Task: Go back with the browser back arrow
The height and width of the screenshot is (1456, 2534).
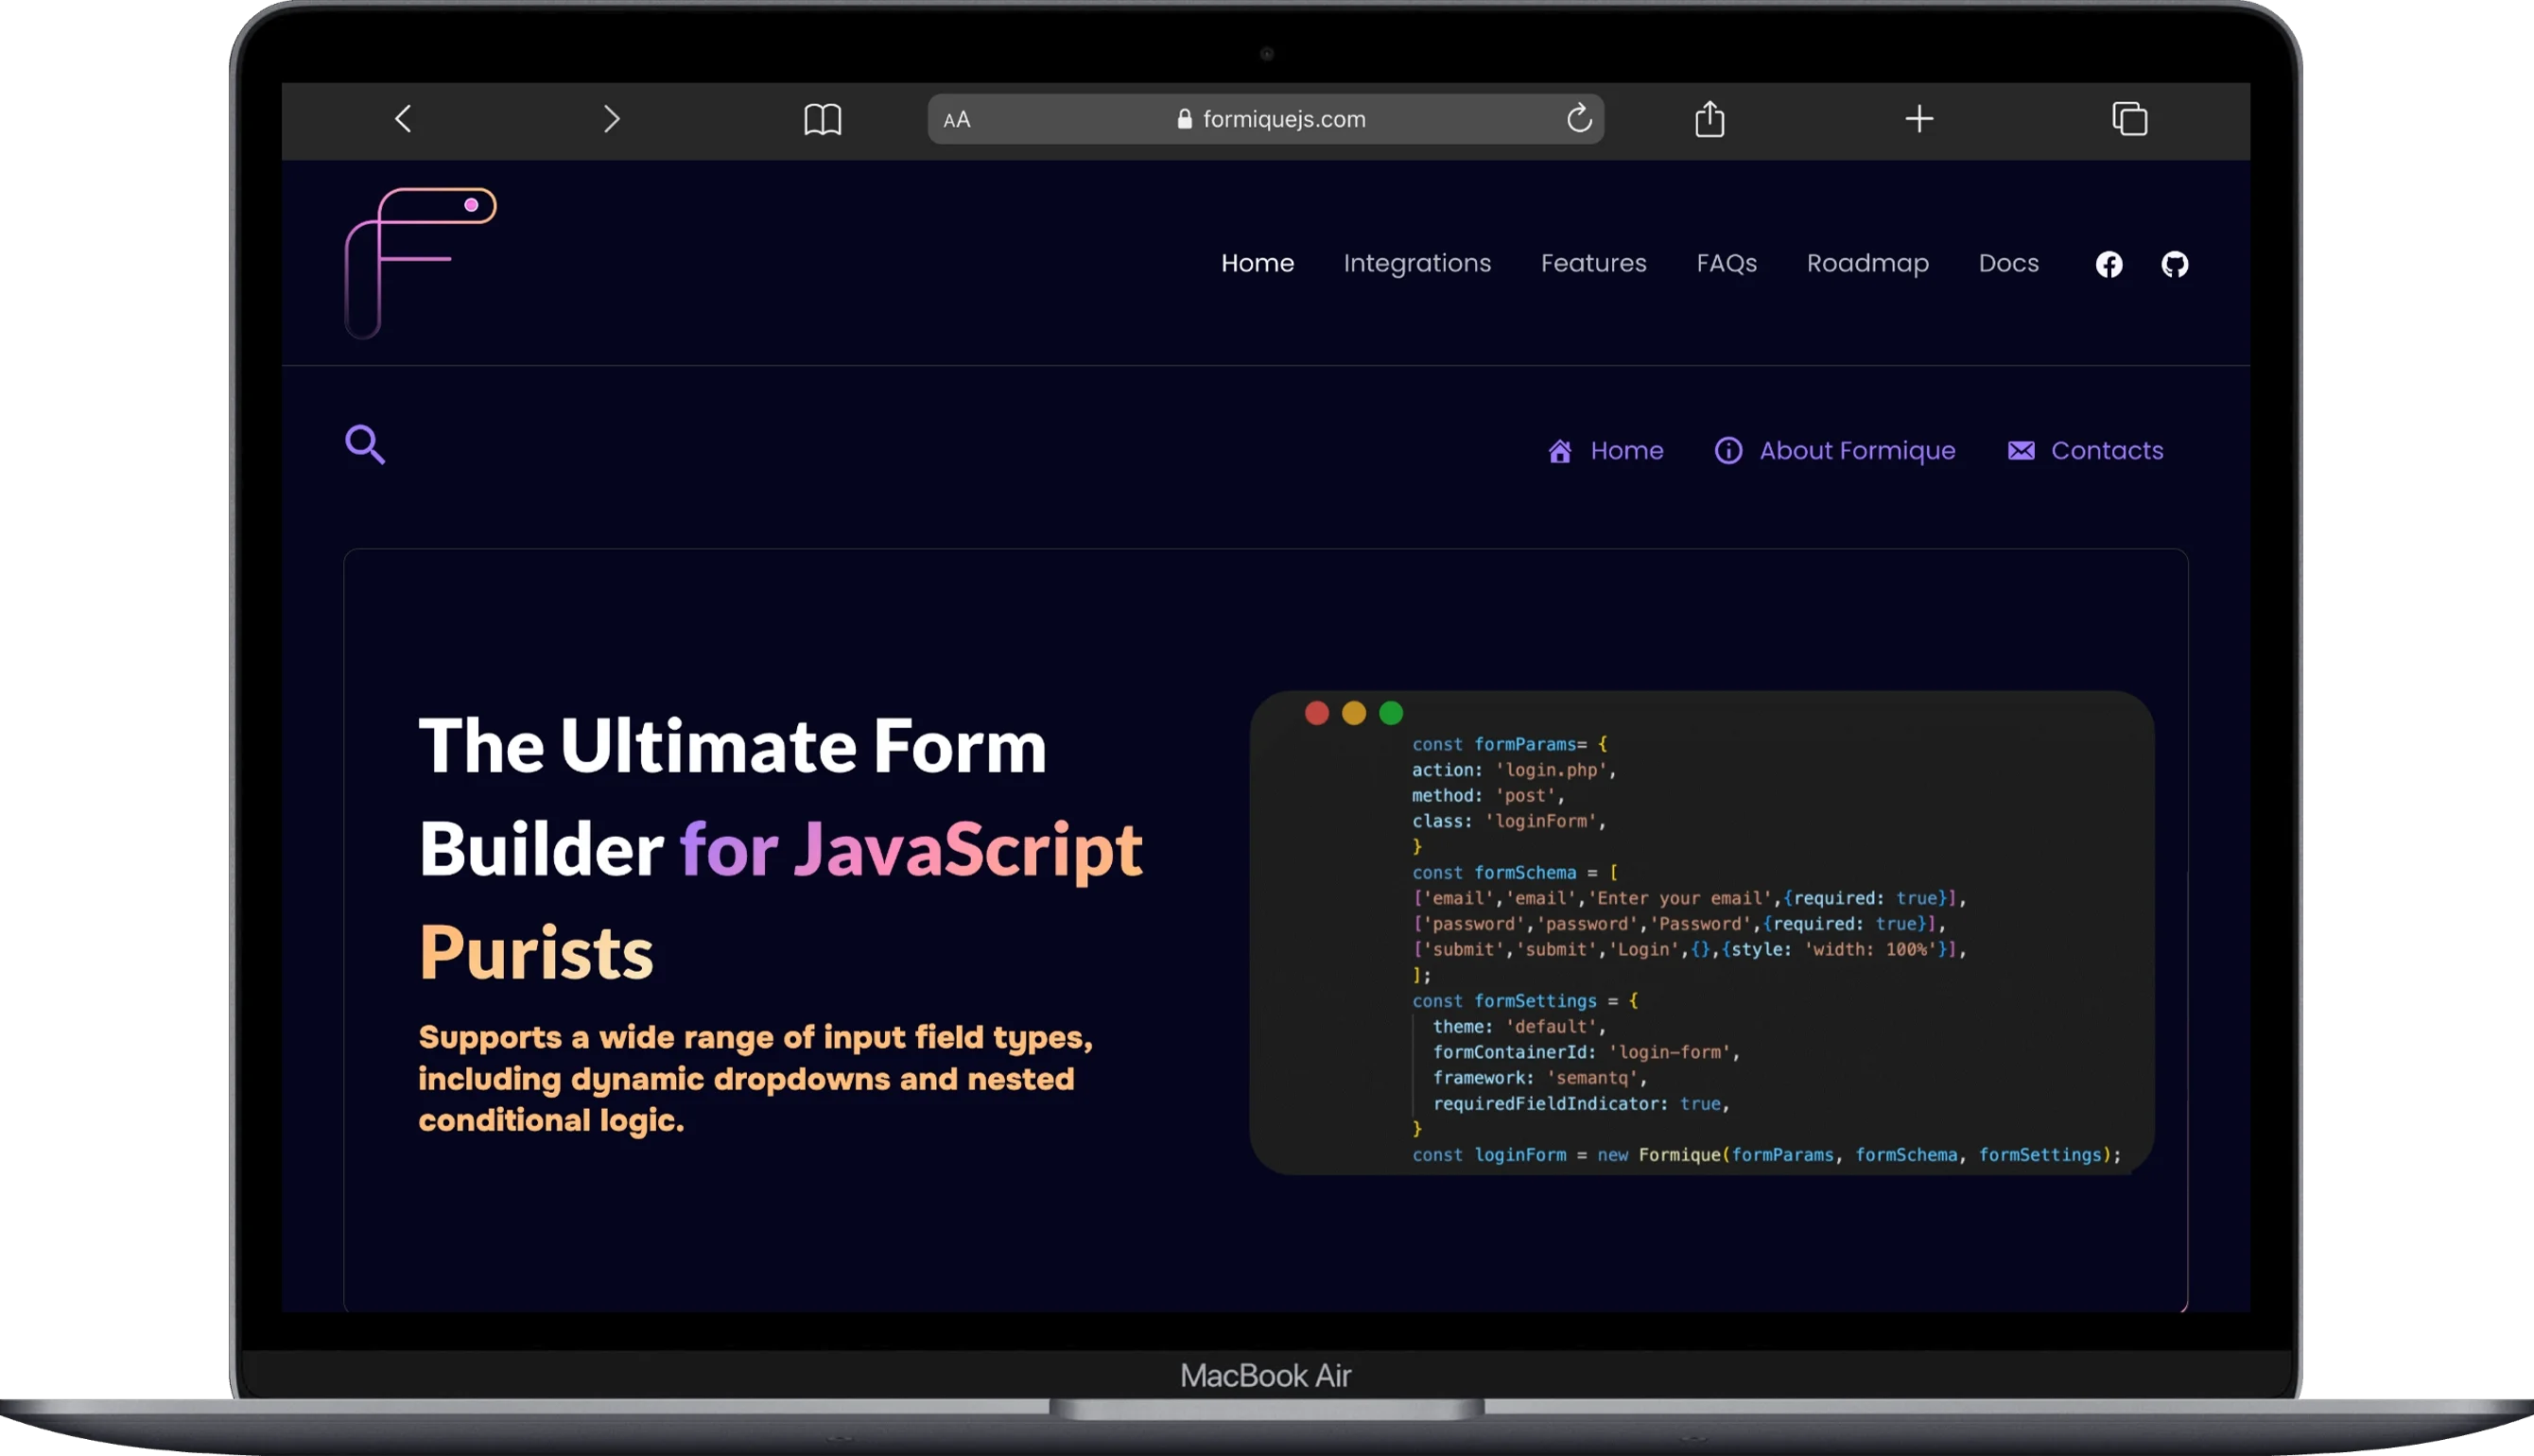Action: [403, 119]
